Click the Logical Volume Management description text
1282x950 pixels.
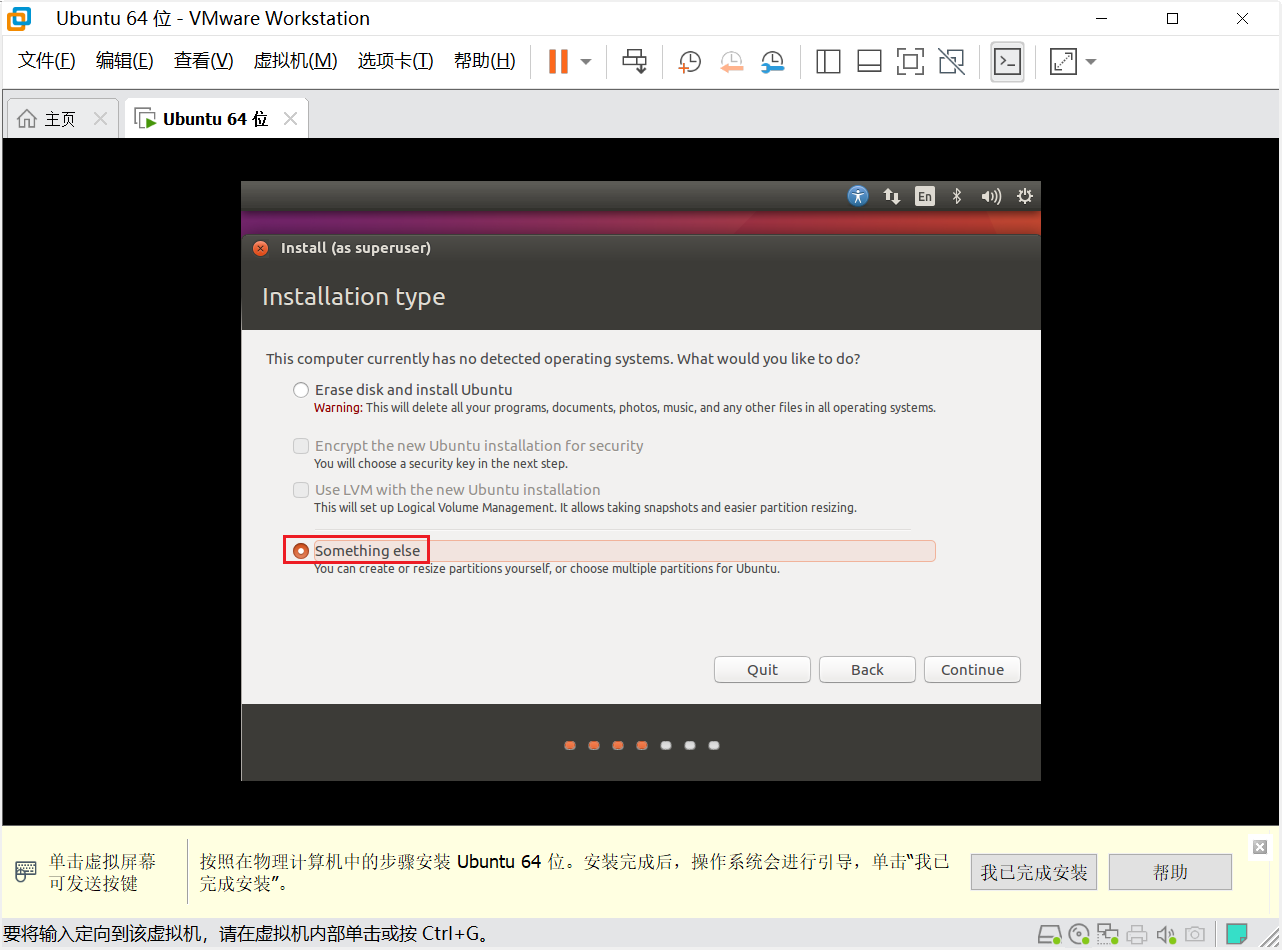click(x=585, y=508)
